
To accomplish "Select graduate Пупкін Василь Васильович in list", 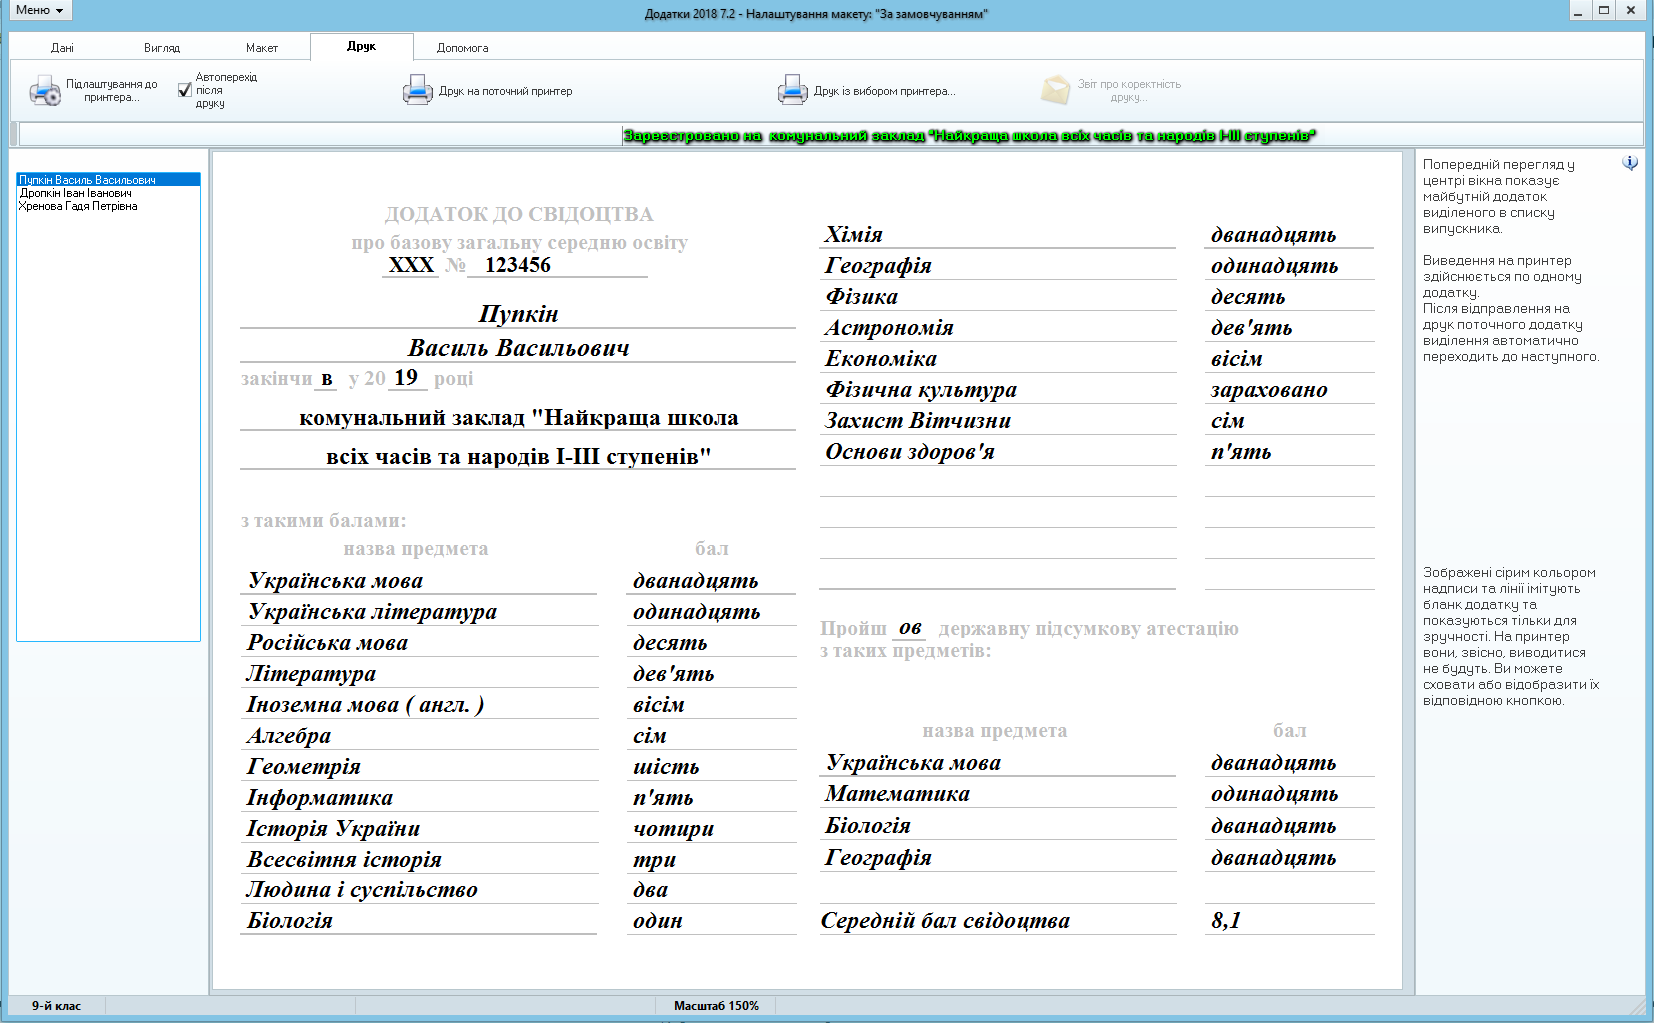I will pyautogui.click(x=88, y=180).
